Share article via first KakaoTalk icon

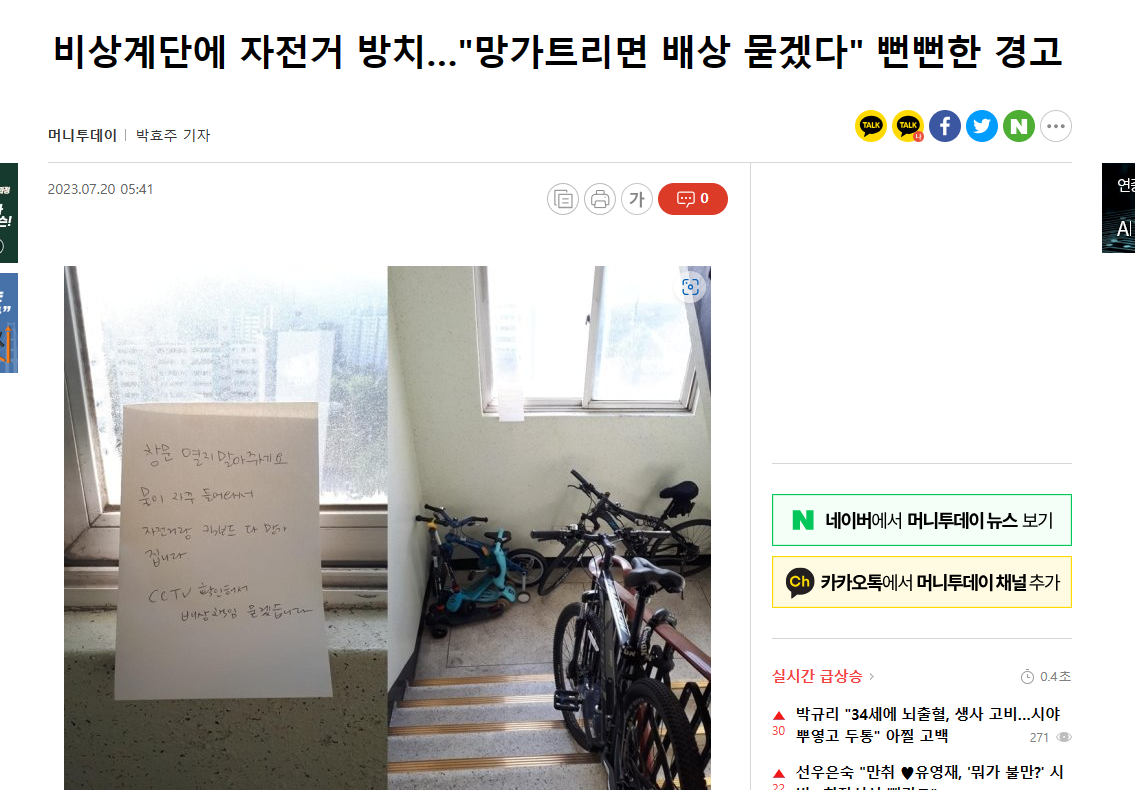click(x=871, y=126)
